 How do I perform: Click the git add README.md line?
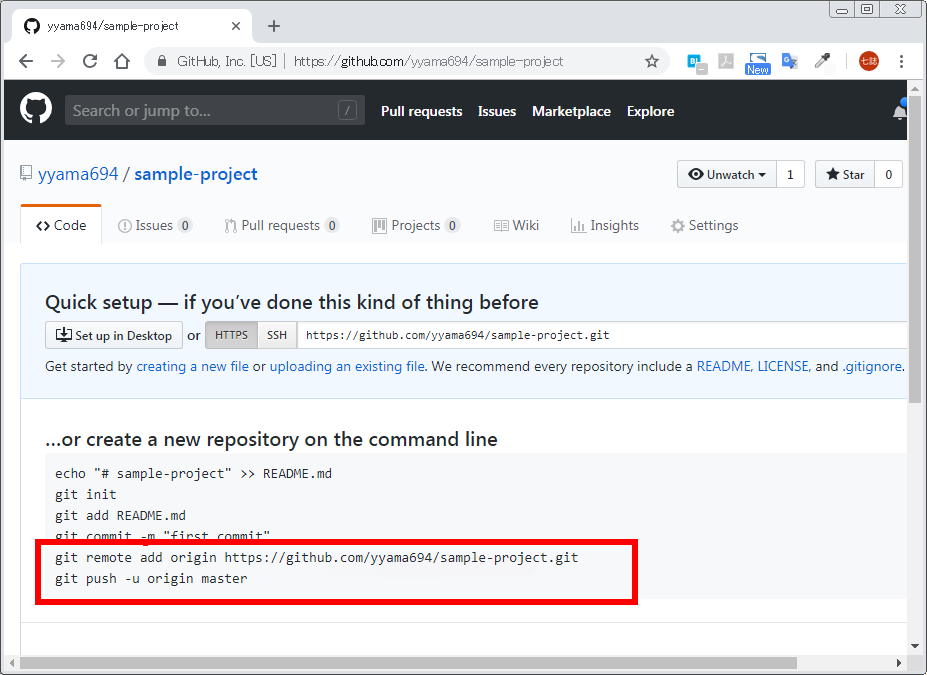point(120,515)
